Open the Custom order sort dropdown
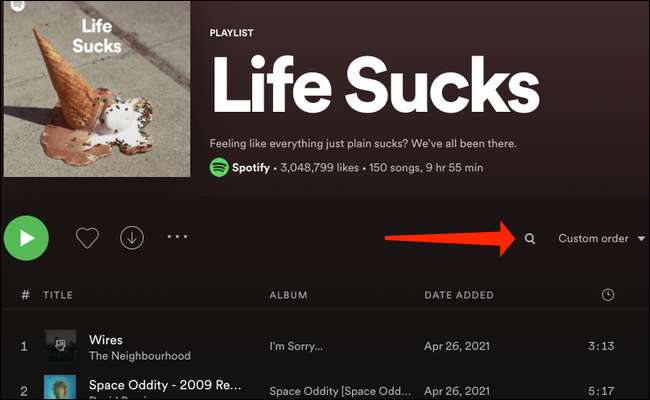This screenshot has width=650, height=400. click(x=601, y=238)
